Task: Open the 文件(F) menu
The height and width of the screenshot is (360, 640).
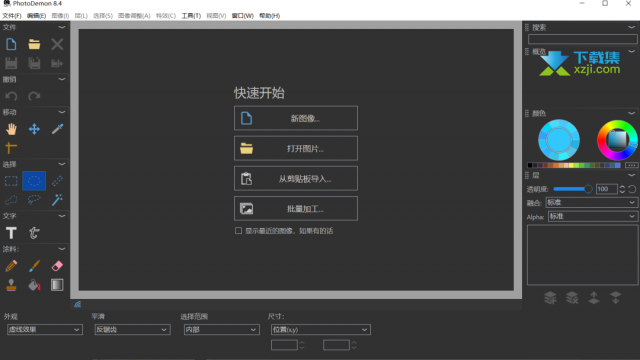Action: click(12, 16)
